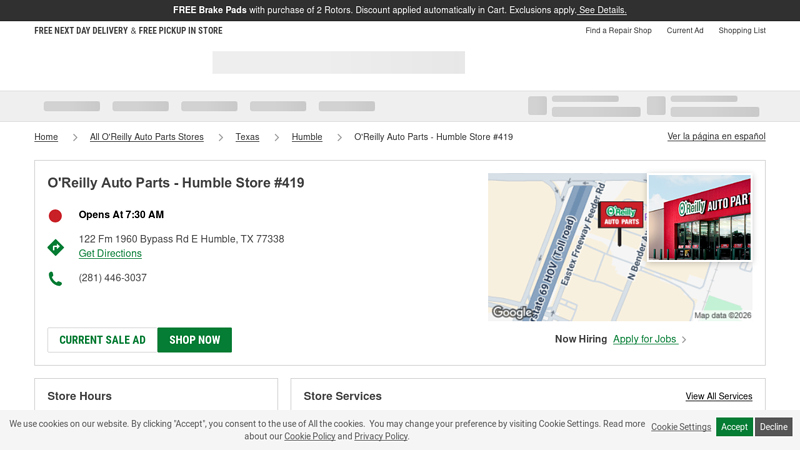800x450 pixels.
Task: Switch page to Spanish version
Action: click(x=716, y=136)
